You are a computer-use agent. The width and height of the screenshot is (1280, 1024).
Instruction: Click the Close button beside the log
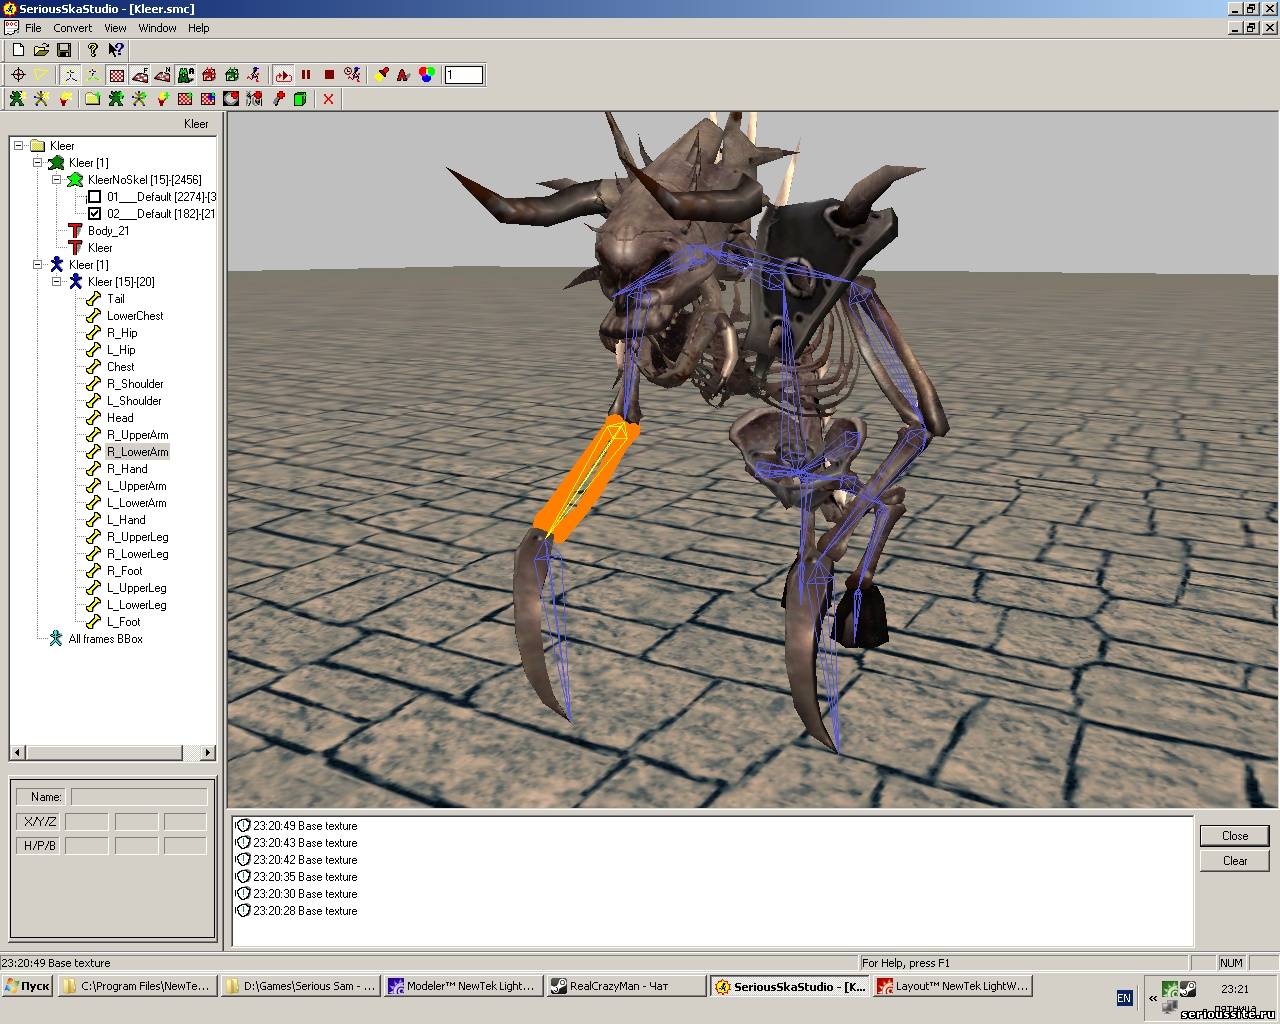point(1235,836)
